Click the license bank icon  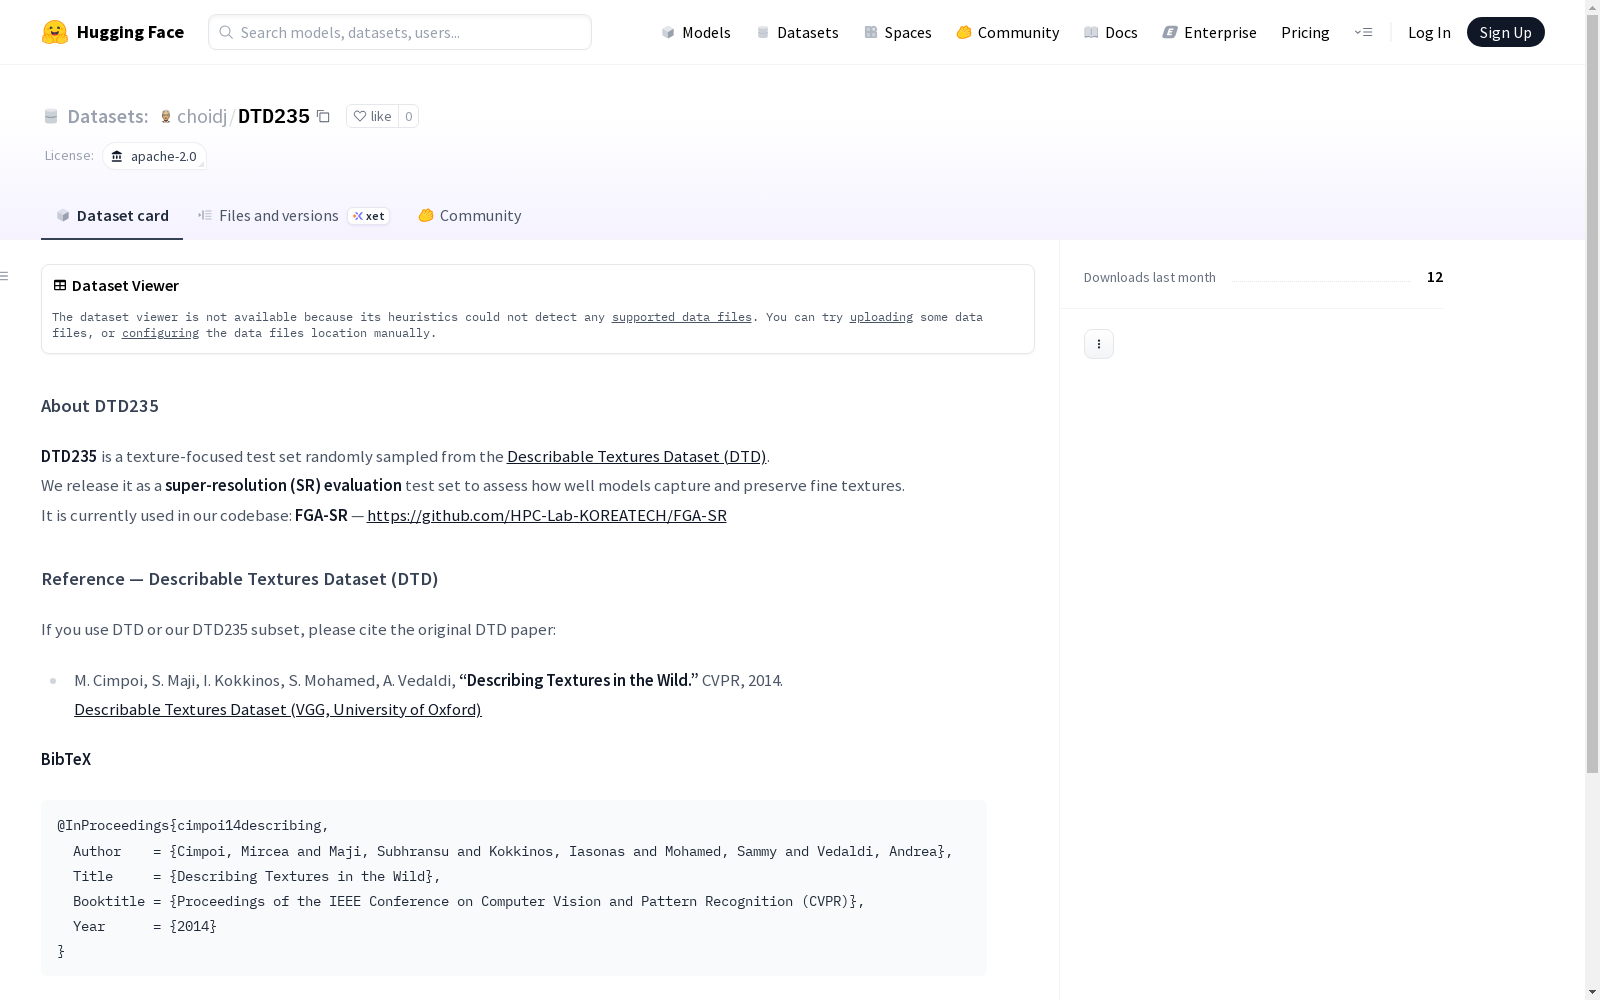(x=117, y=156)
